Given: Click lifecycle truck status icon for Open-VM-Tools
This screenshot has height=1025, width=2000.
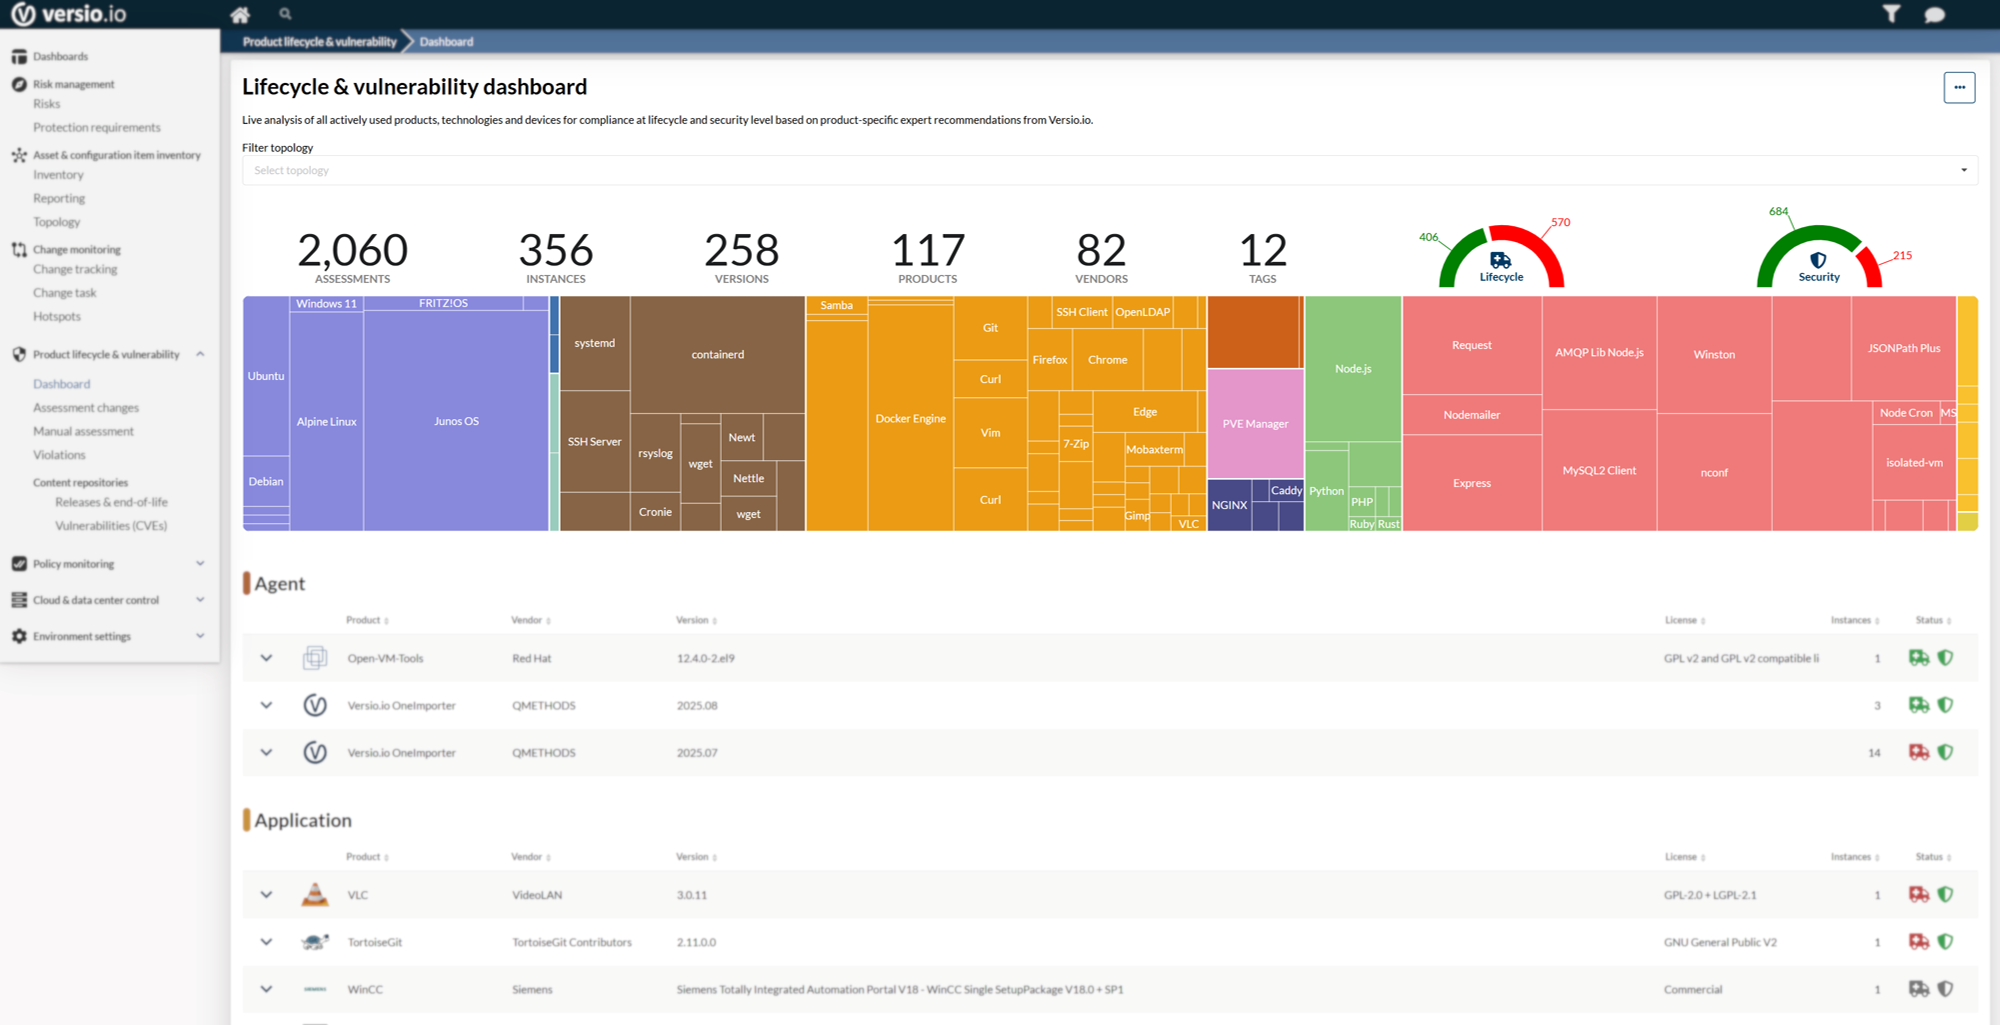Looking at the screenshot, I should [1918, 658].
